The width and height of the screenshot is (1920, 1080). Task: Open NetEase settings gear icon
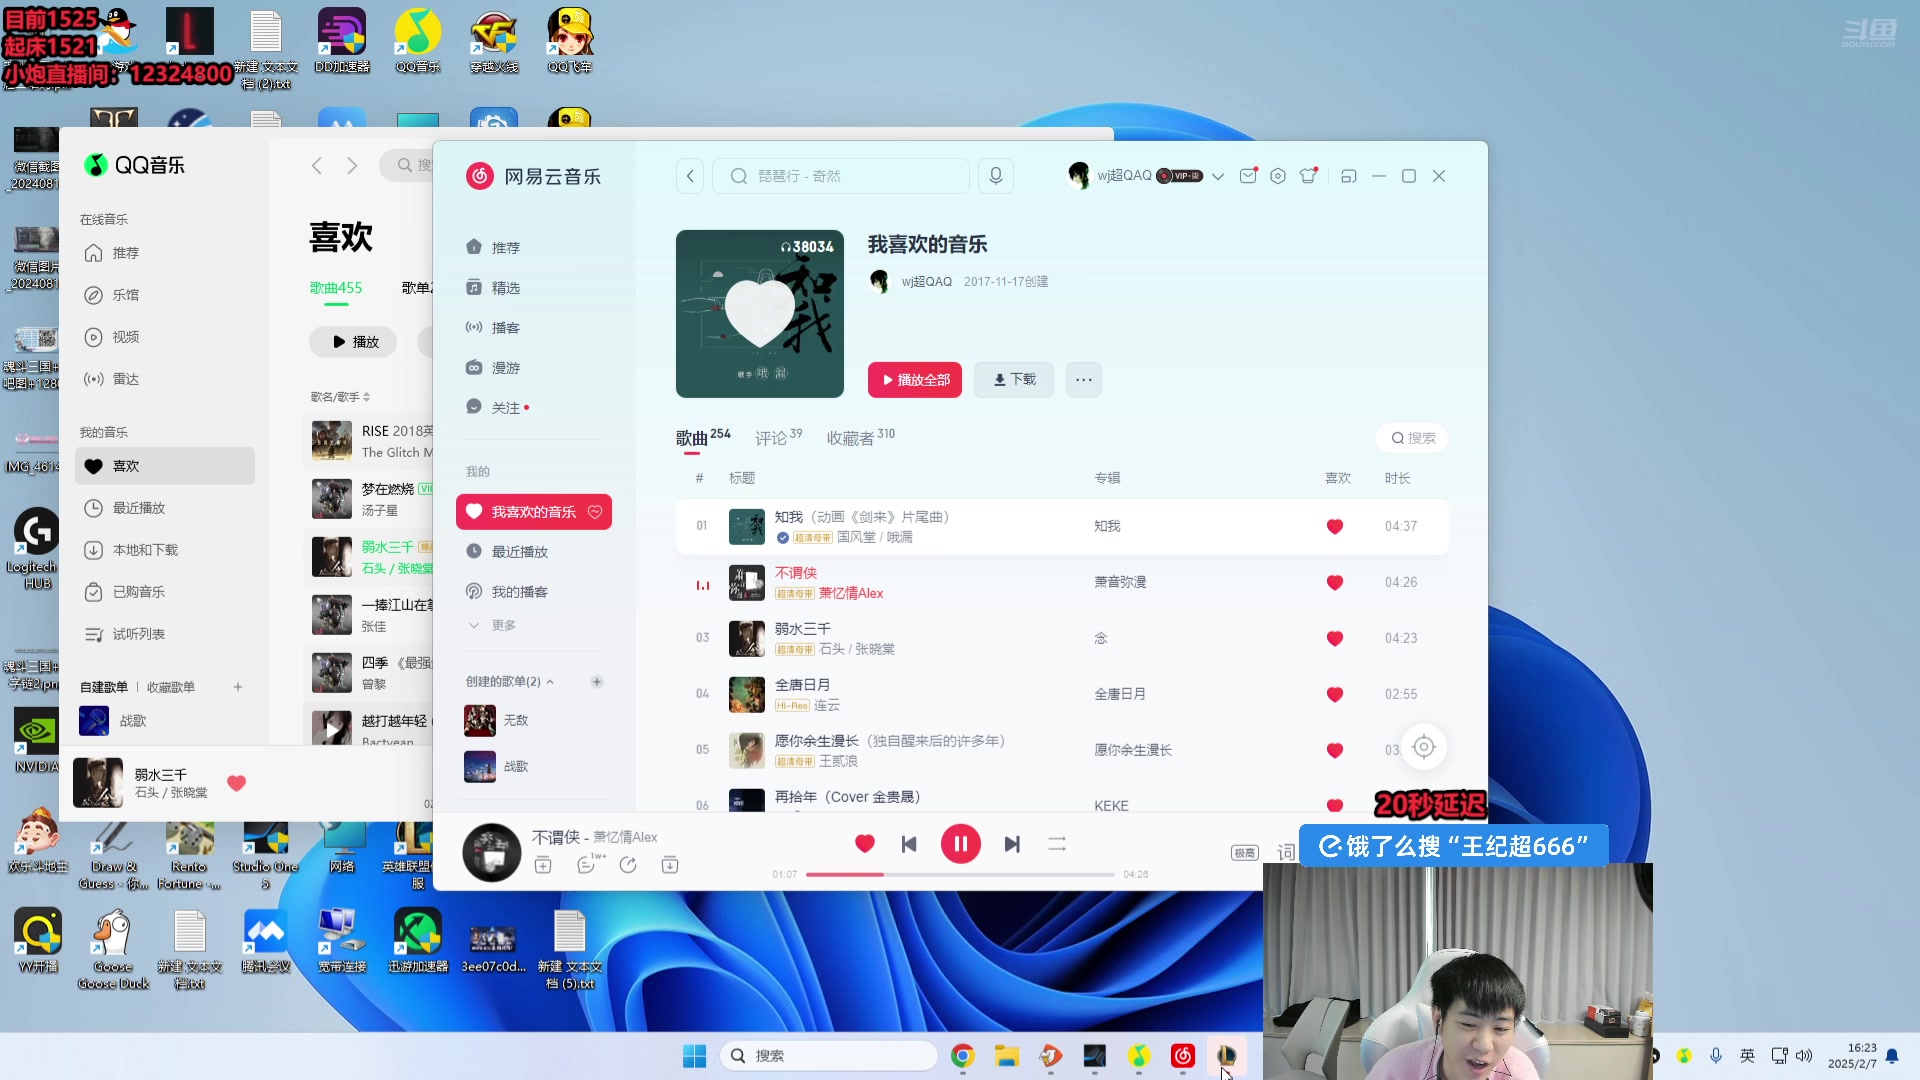click(1278, 176)
